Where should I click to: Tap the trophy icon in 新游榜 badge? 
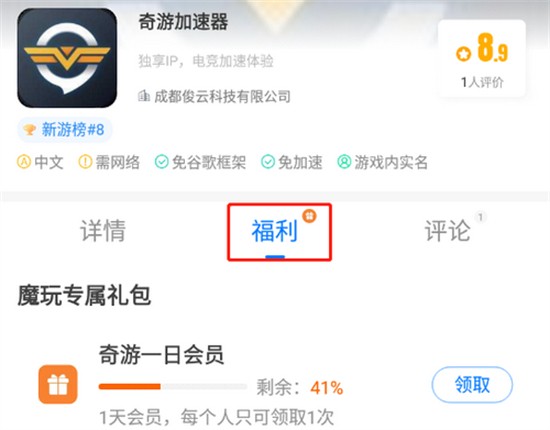pos(30,130)
